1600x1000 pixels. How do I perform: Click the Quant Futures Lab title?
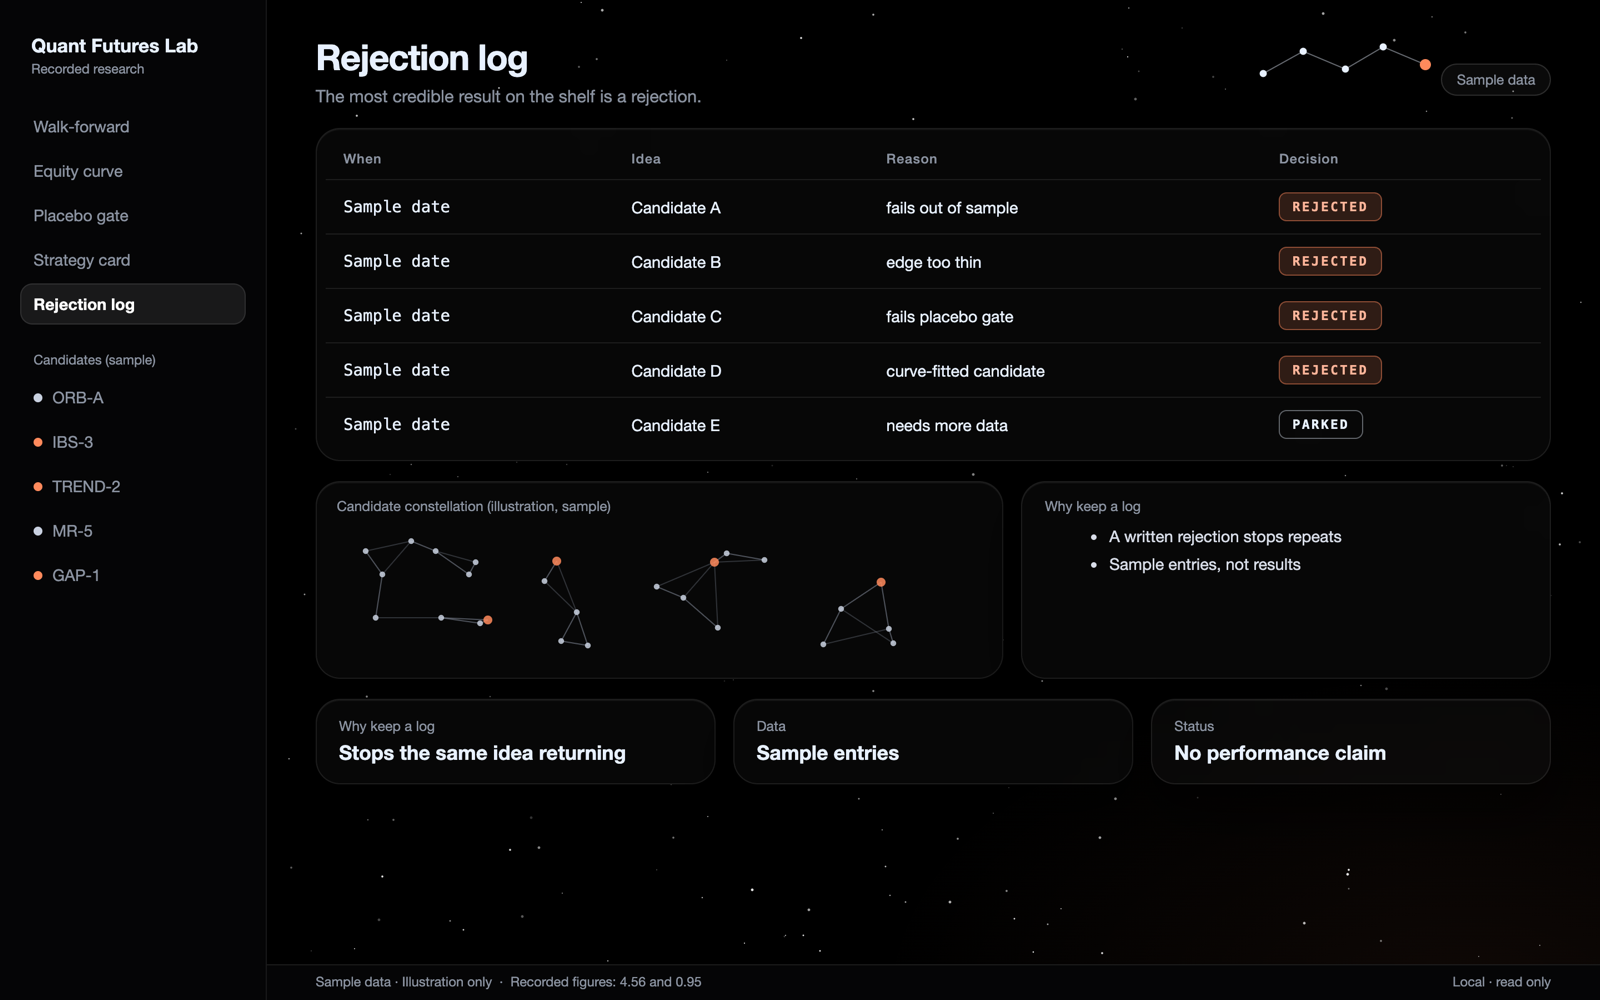[114, 46]
